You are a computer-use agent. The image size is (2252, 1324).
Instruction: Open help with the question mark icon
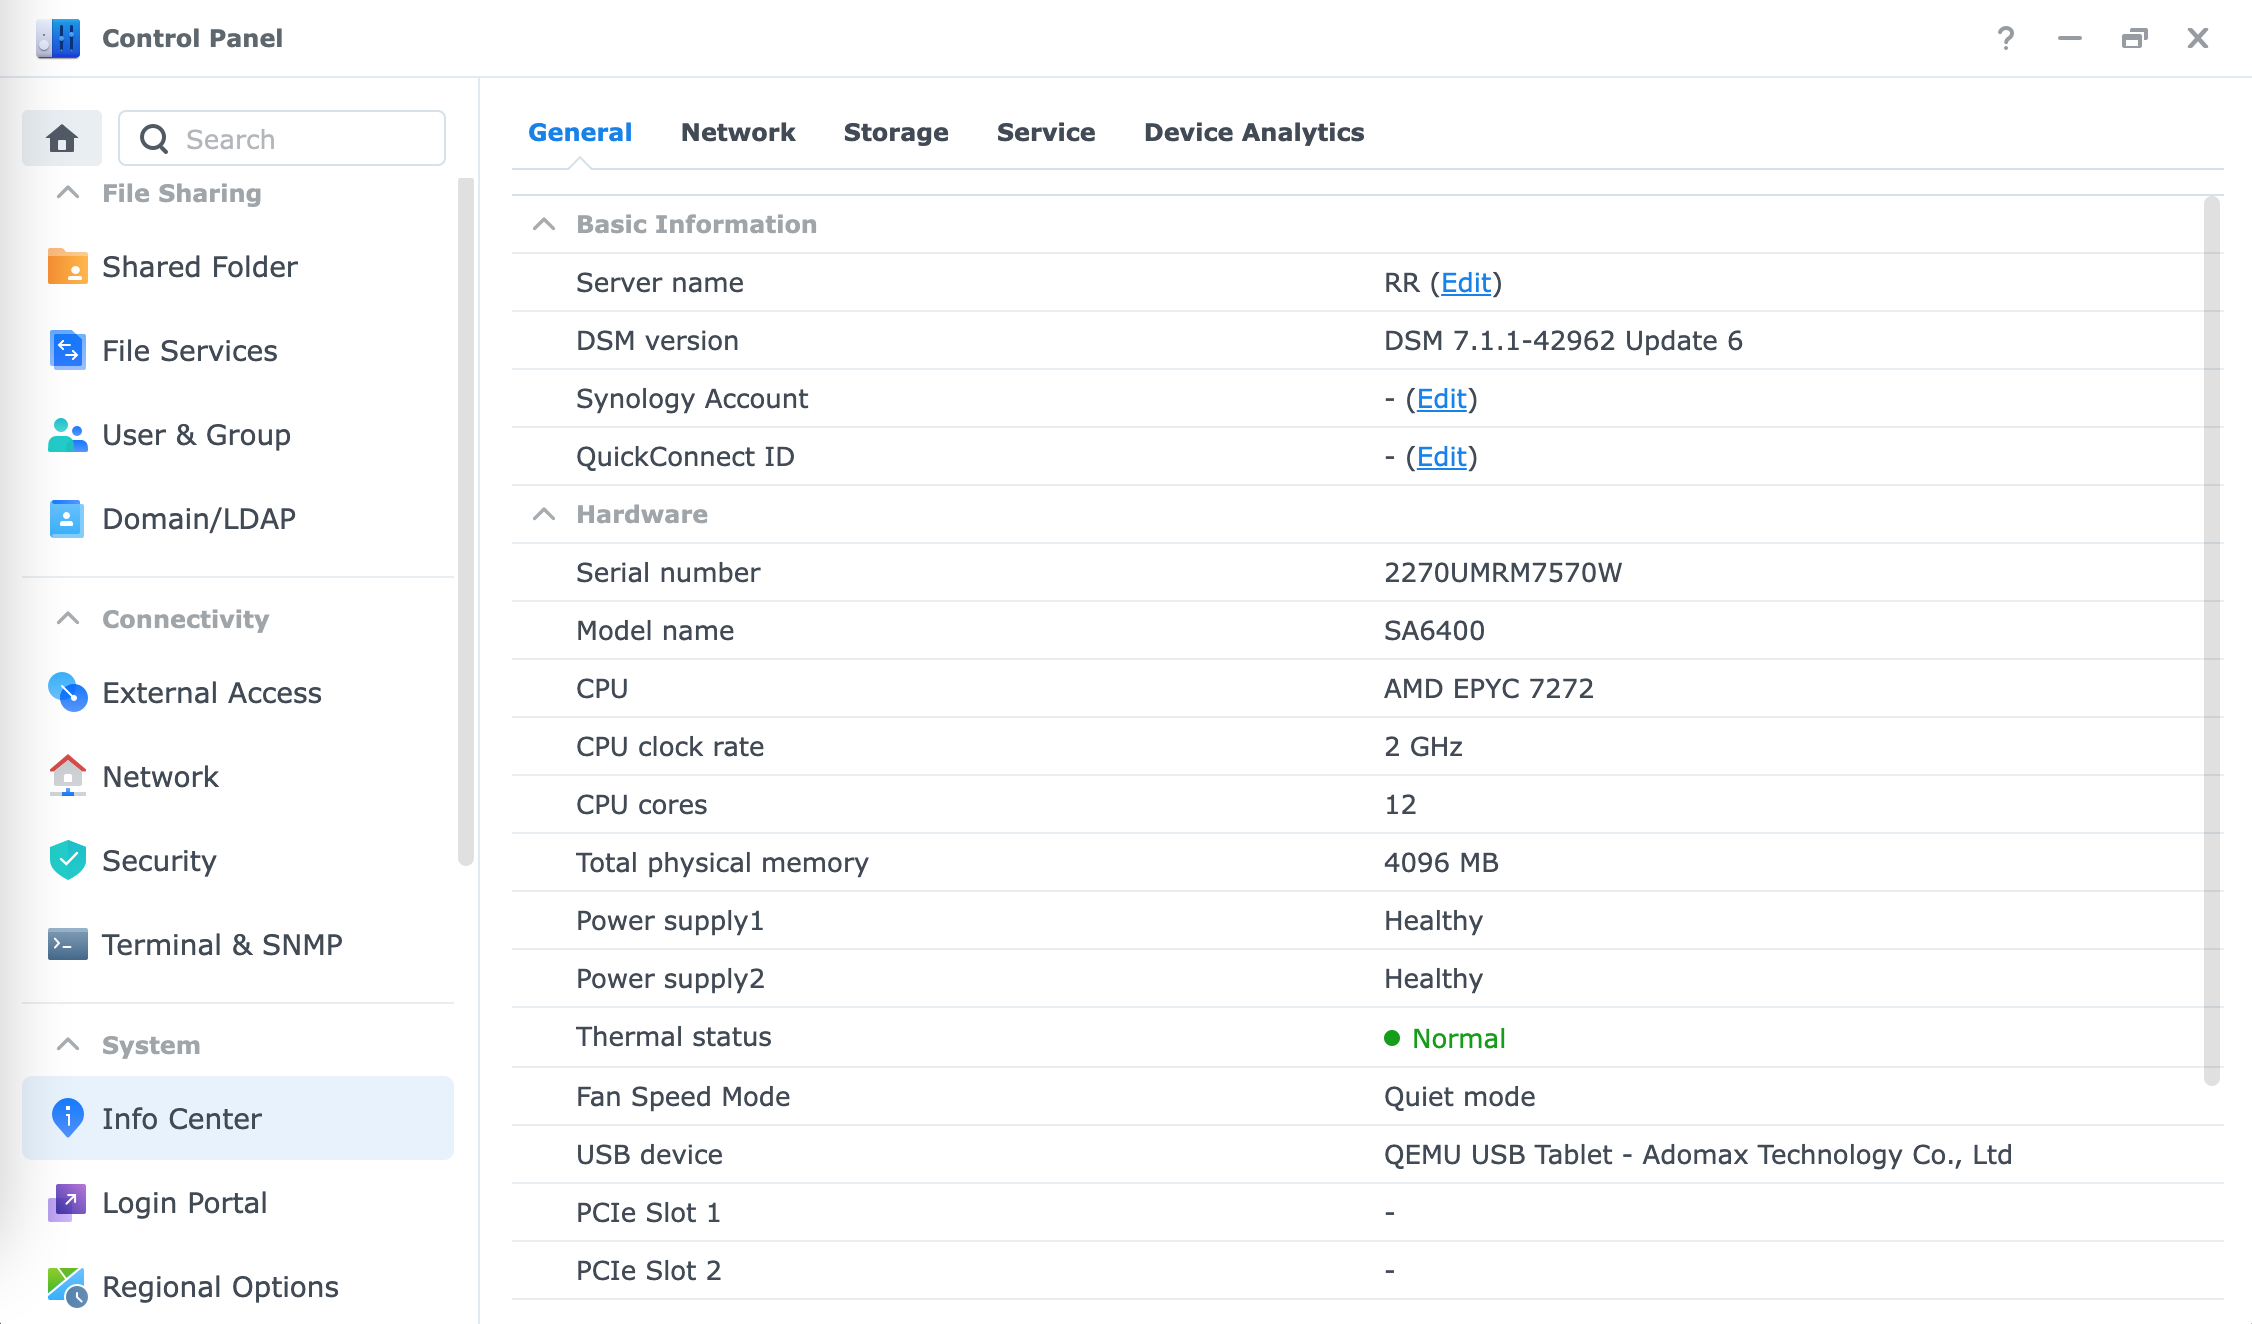tap(2005, 38)
